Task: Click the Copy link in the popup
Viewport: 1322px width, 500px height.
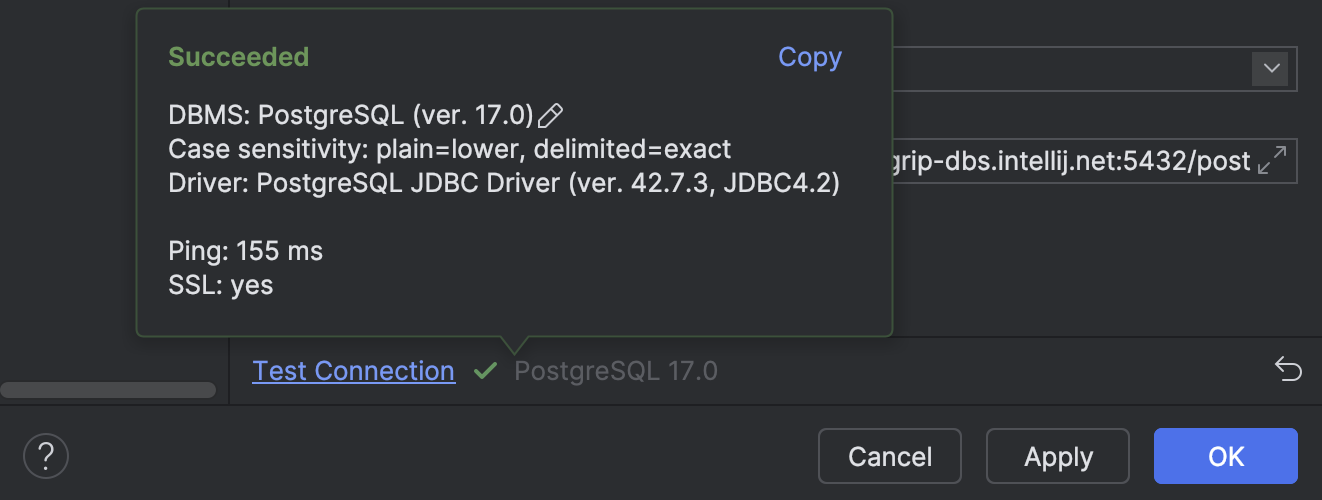Action: [x=810, y=58]
